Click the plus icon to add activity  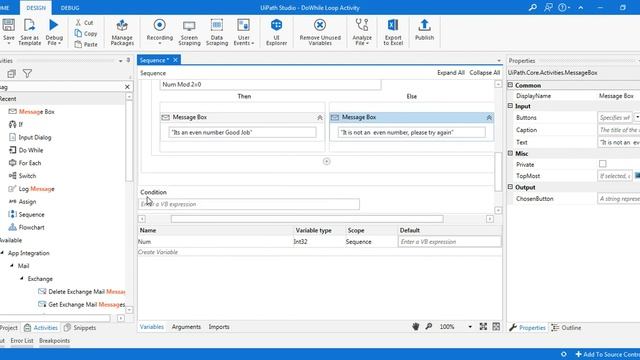click(x=327, y=162)
